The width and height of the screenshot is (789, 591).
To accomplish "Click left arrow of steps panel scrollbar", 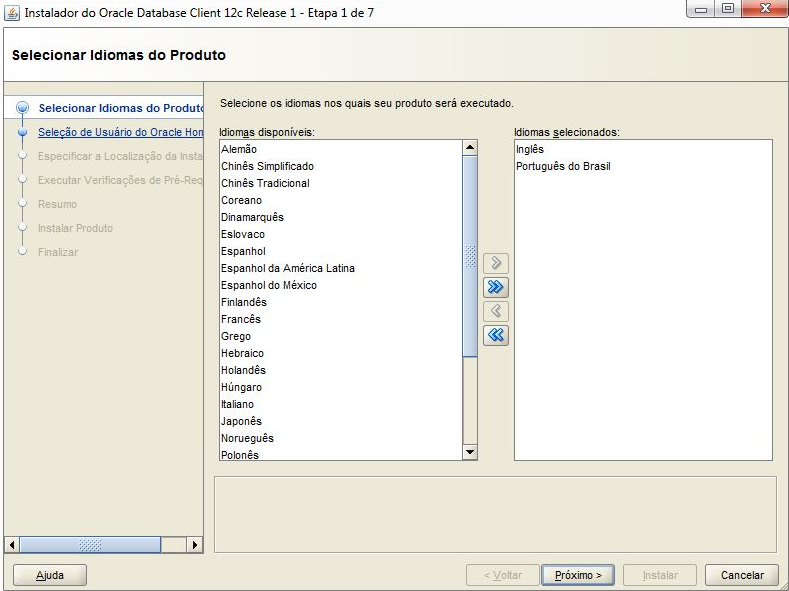I will coord(12,545).
